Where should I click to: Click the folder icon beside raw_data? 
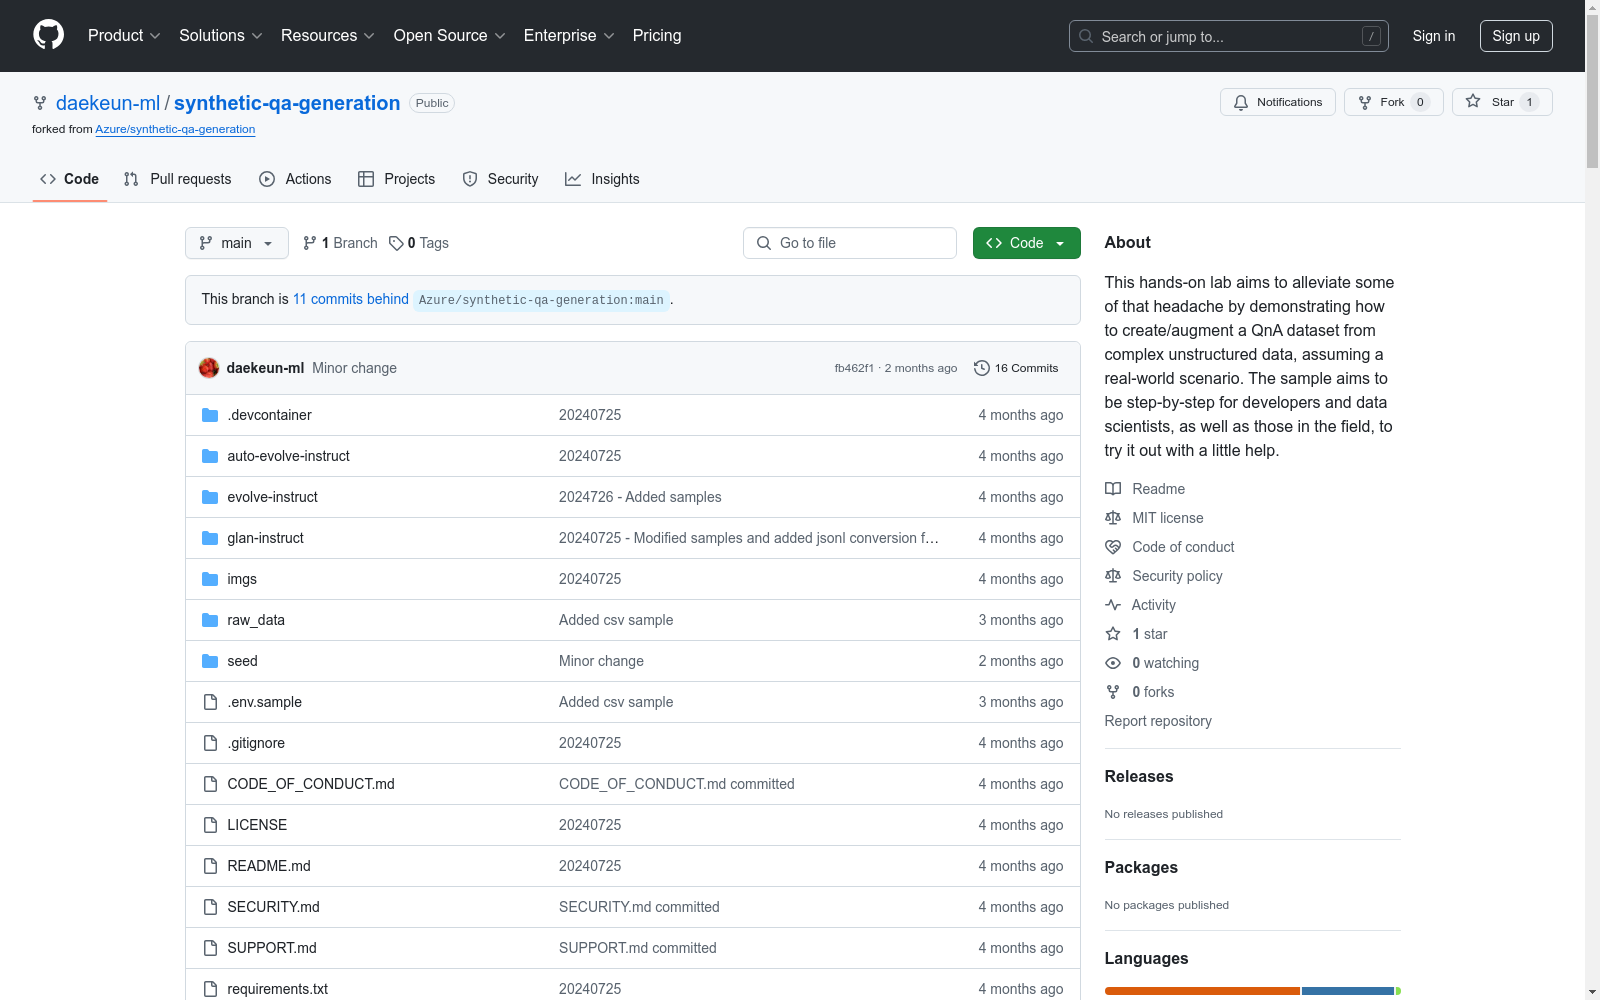[x=210, y=620]
